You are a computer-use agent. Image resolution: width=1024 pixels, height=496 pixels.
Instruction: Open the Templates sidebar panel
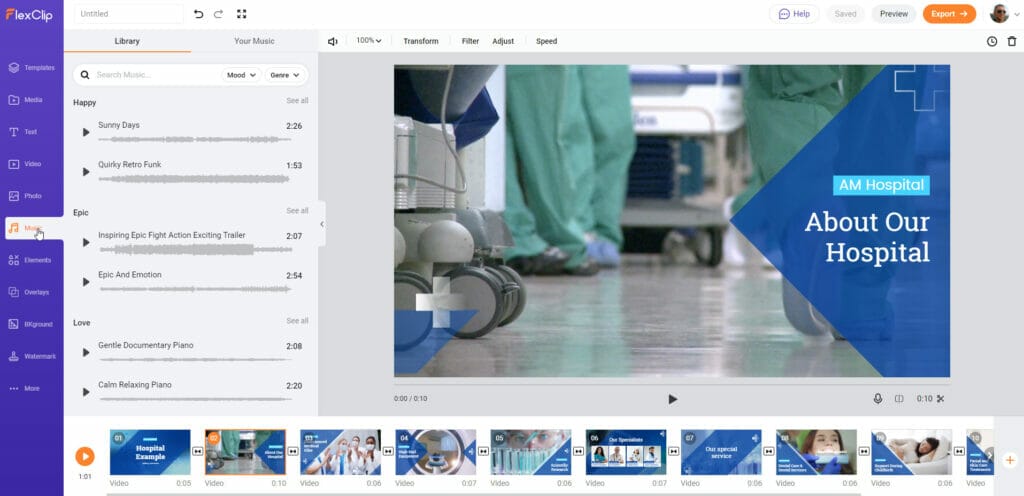(31, 68)
